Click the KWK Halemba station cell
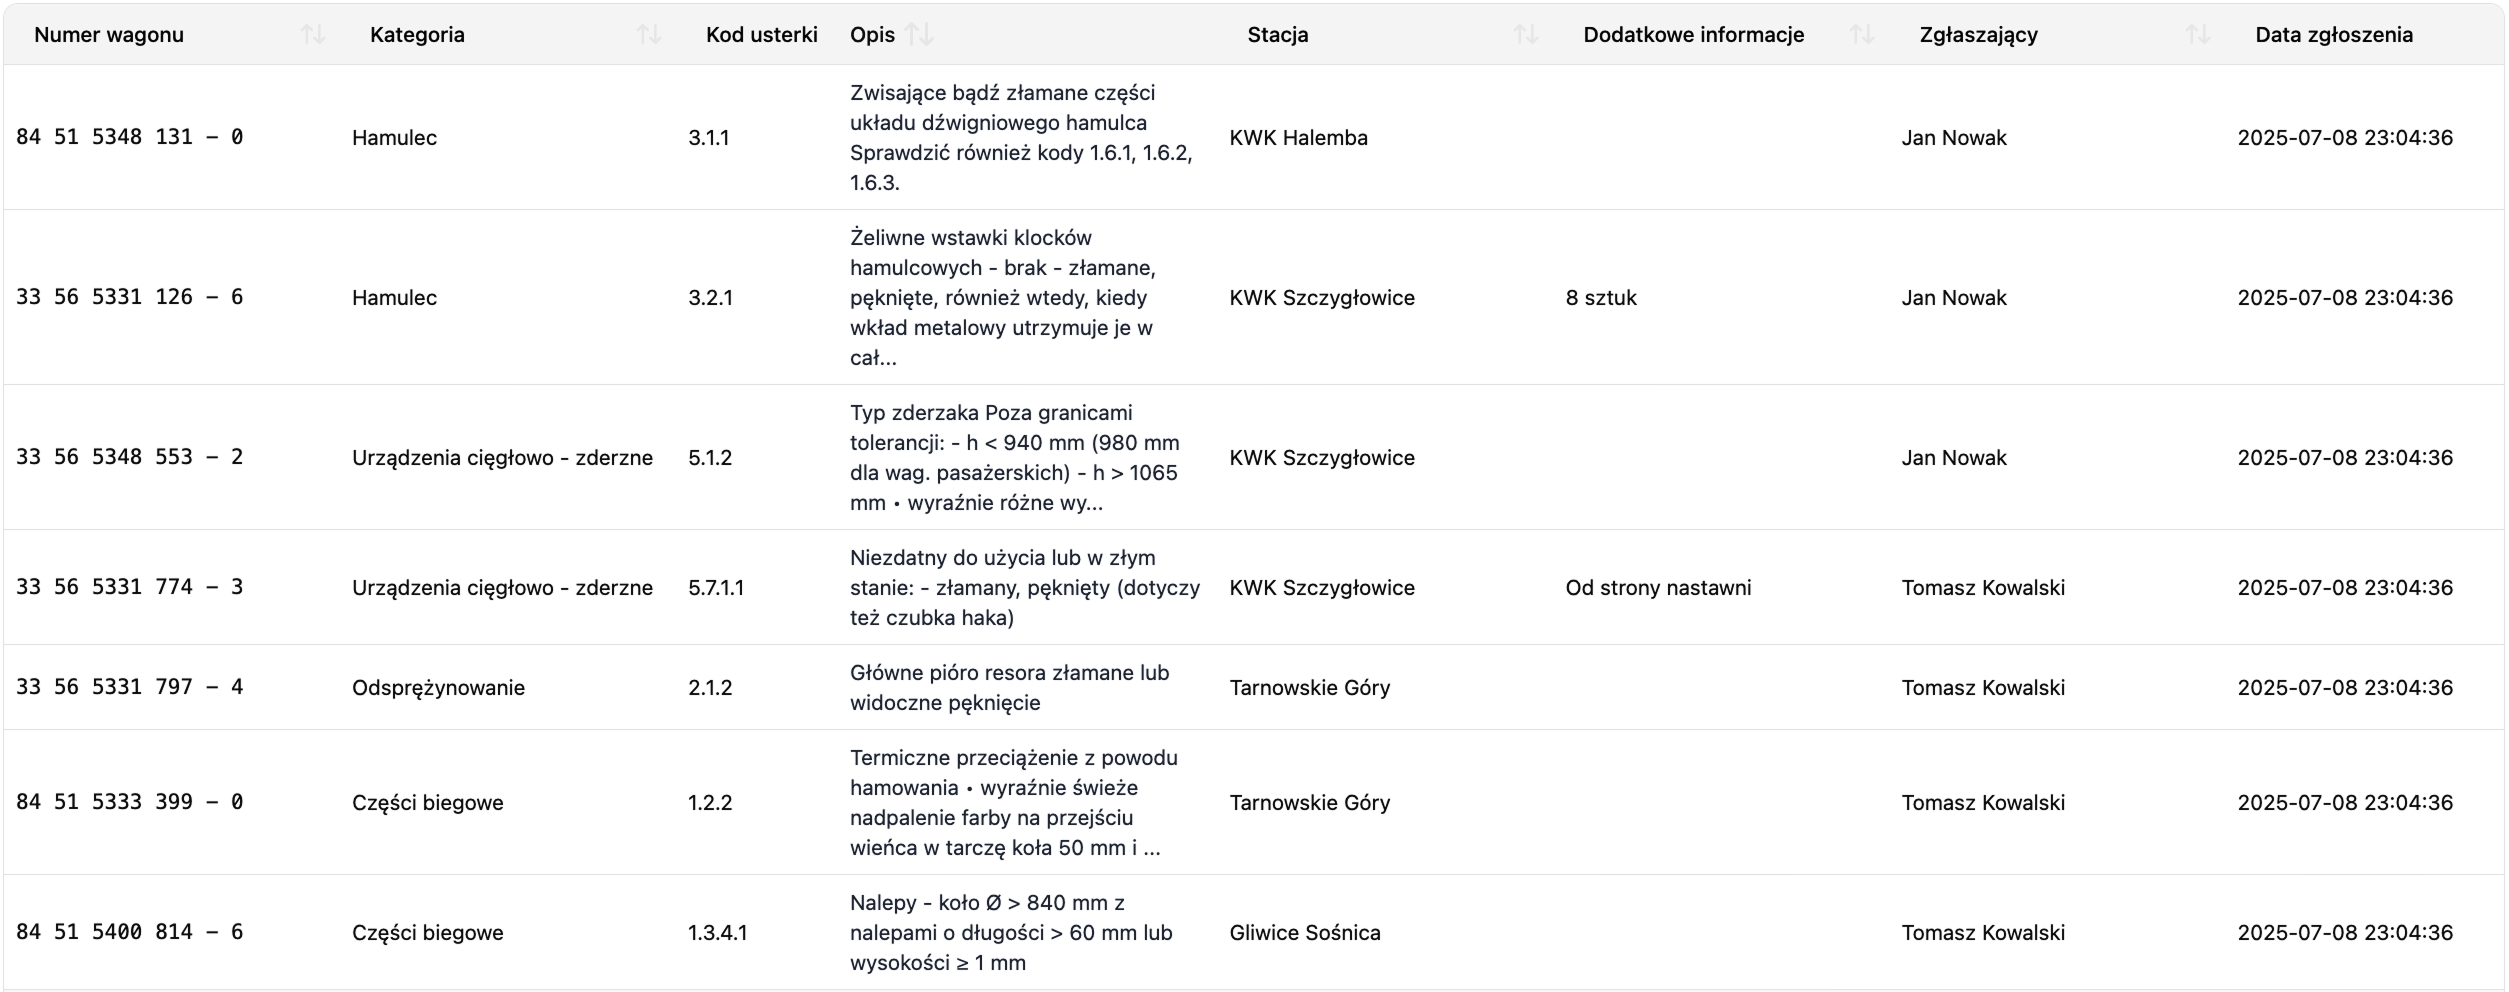This screenshot has height=992, width=2509. click(x=1298, y=138)
